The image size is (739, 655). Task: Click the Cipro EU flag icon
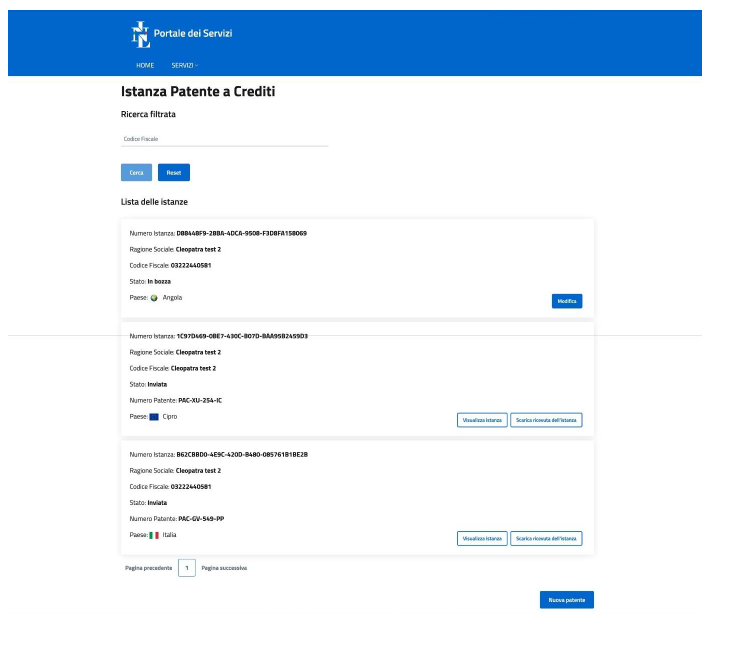coord(154,417)
